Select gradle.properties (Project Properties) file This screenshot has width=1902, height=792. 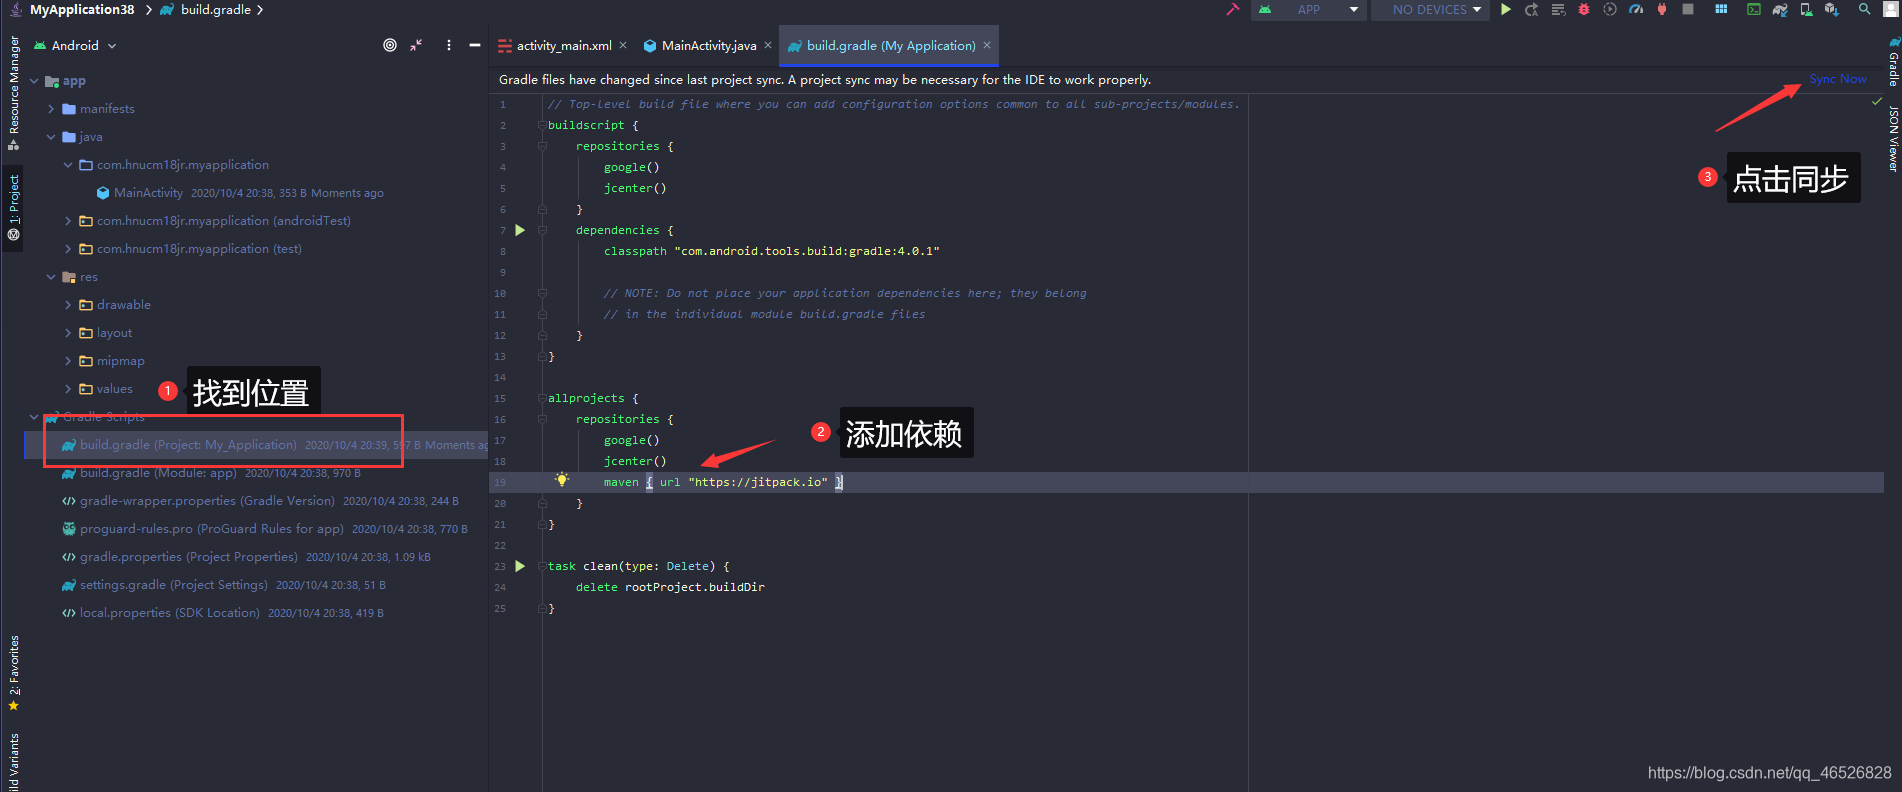189,557
